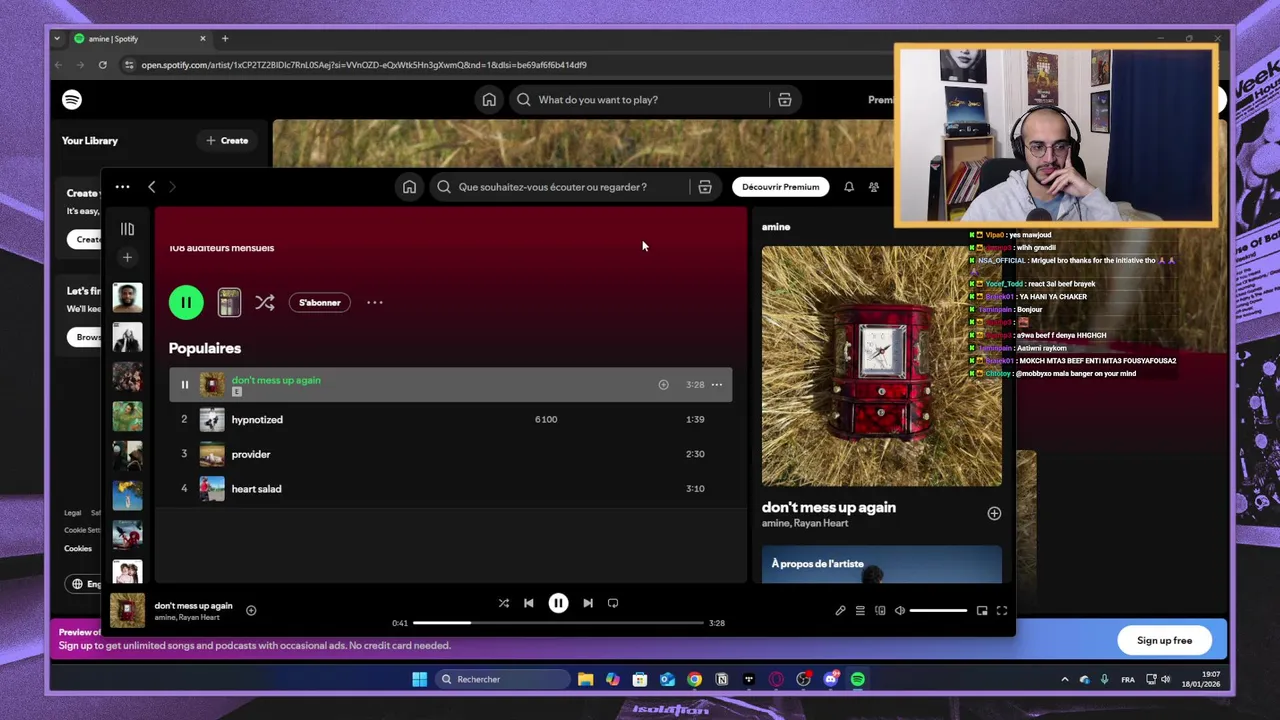Enter fullscreen mode in Spotify player
The width and height of the screenshot is (1280, 720).
(1002, 610)
